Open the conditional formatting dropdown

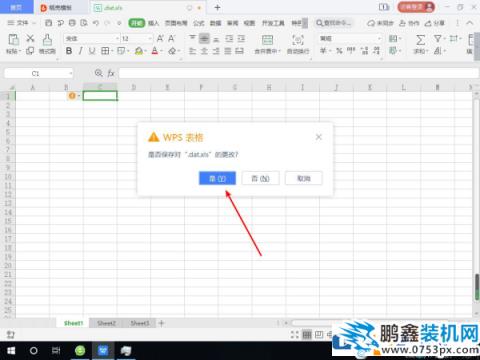395,38
